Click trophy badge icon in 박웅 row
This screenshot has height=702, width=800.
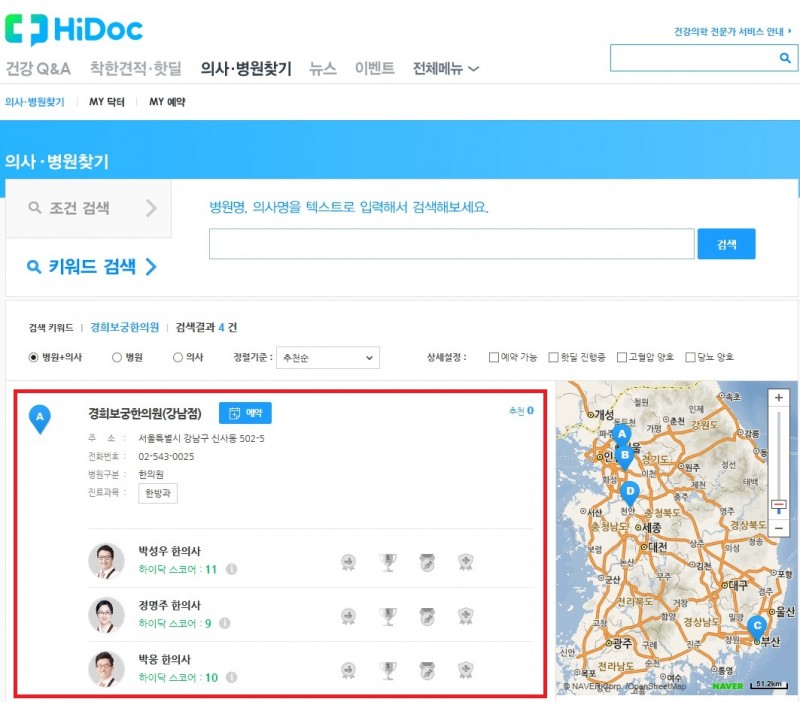(388, 670)
